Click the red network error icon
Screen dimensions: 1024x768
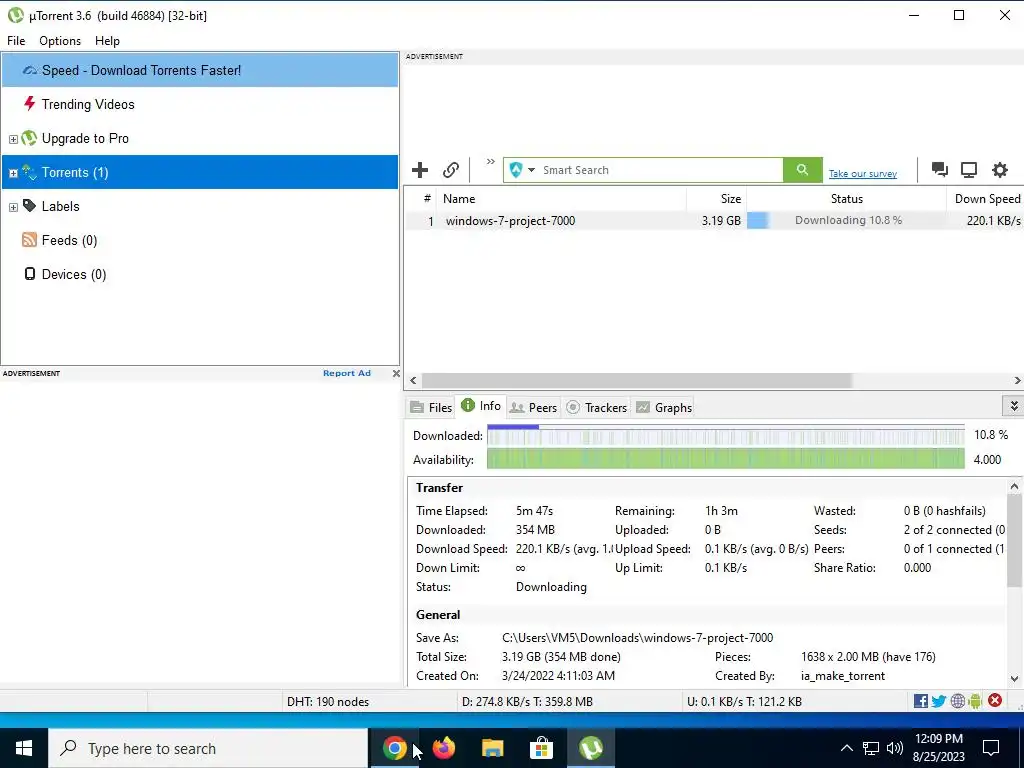[x=995, y=701]
